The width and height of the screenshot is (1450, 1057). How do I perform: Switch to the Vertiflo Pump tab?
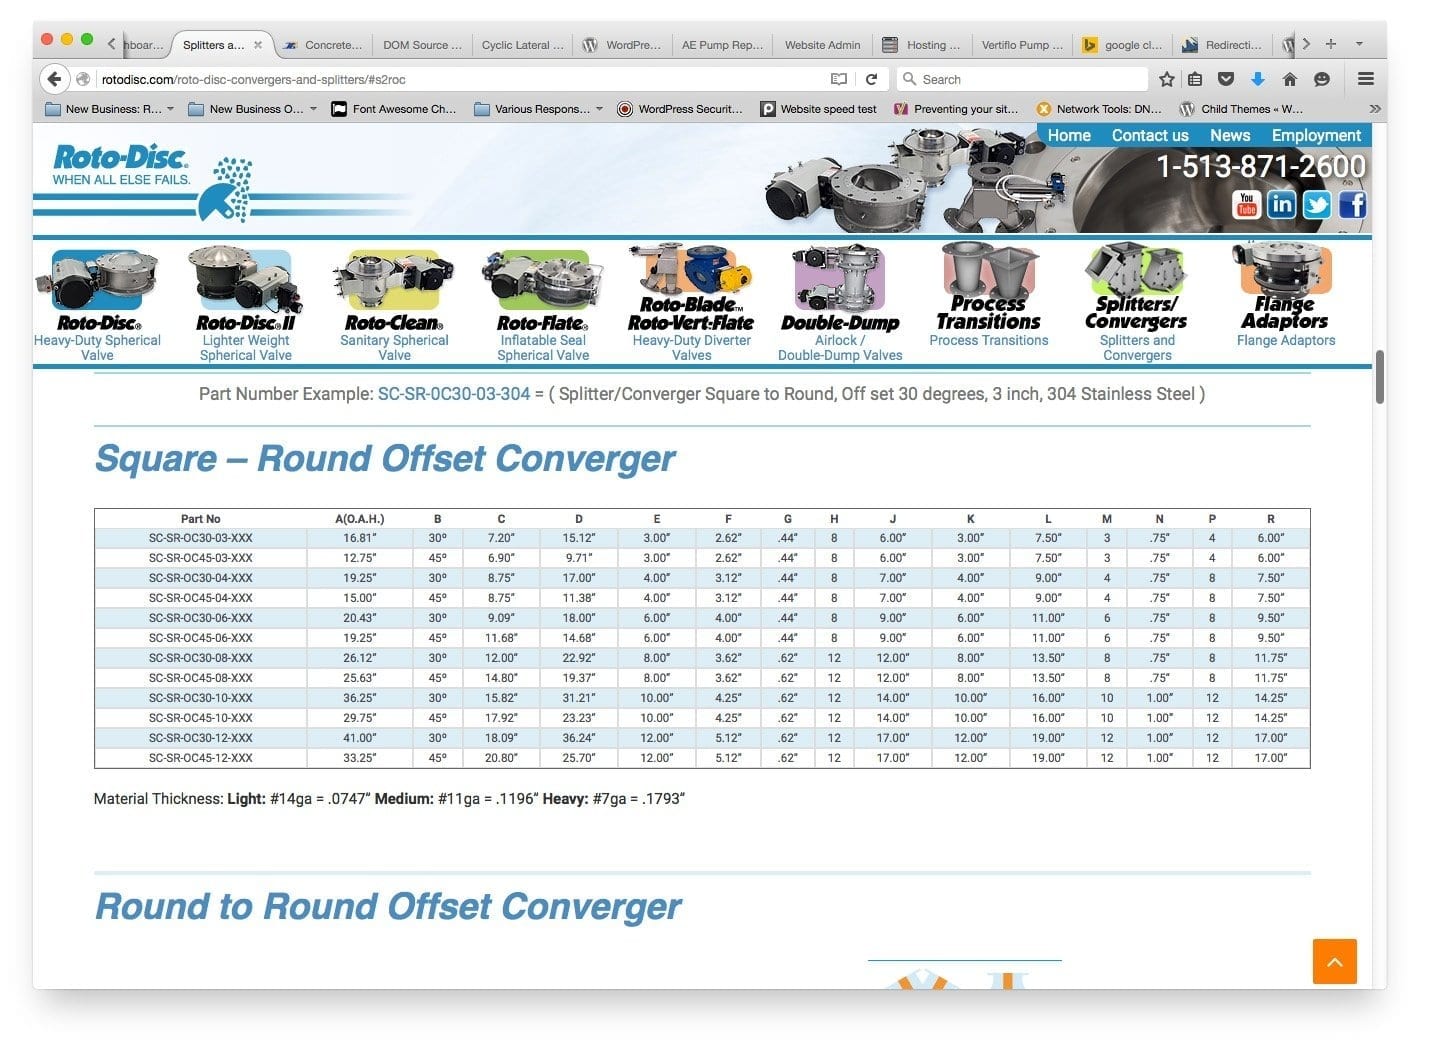tap(1021, 45)
